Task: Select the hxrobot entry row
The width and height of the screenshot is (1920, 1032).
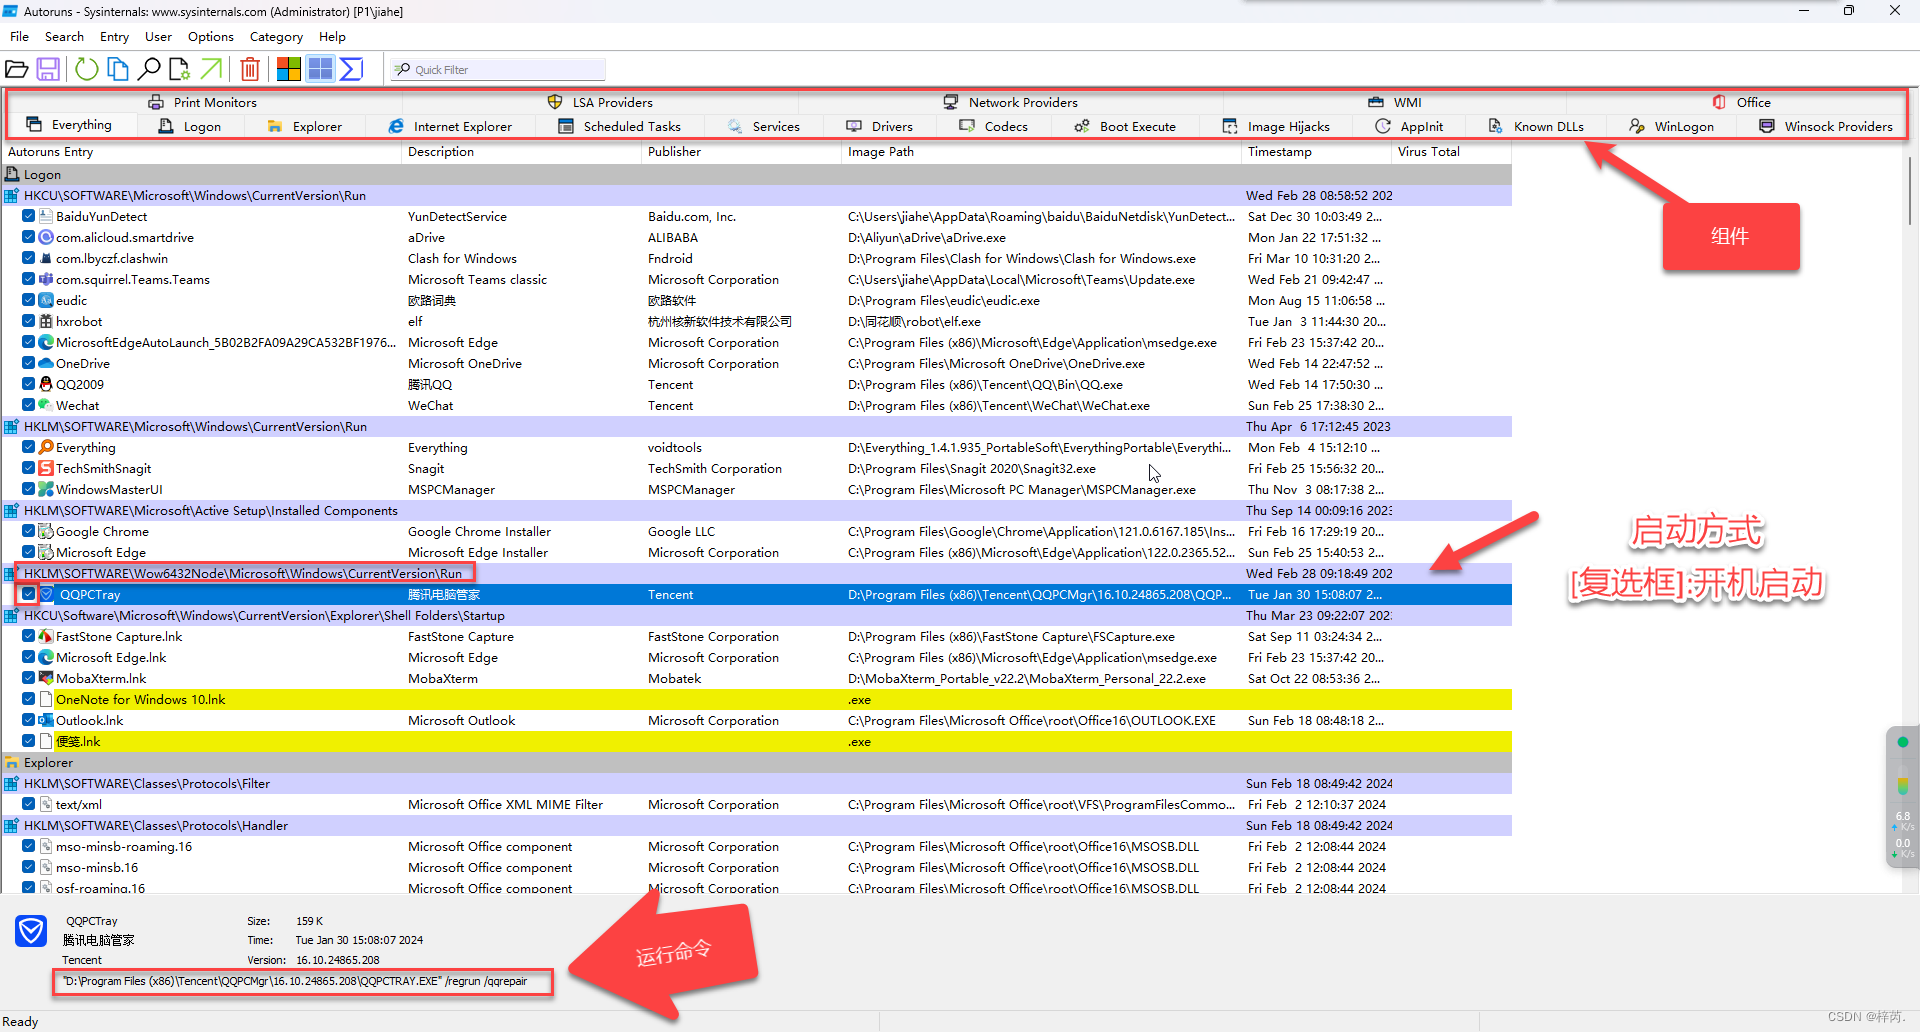Action: pyautogui.click(x=757, y=321)
